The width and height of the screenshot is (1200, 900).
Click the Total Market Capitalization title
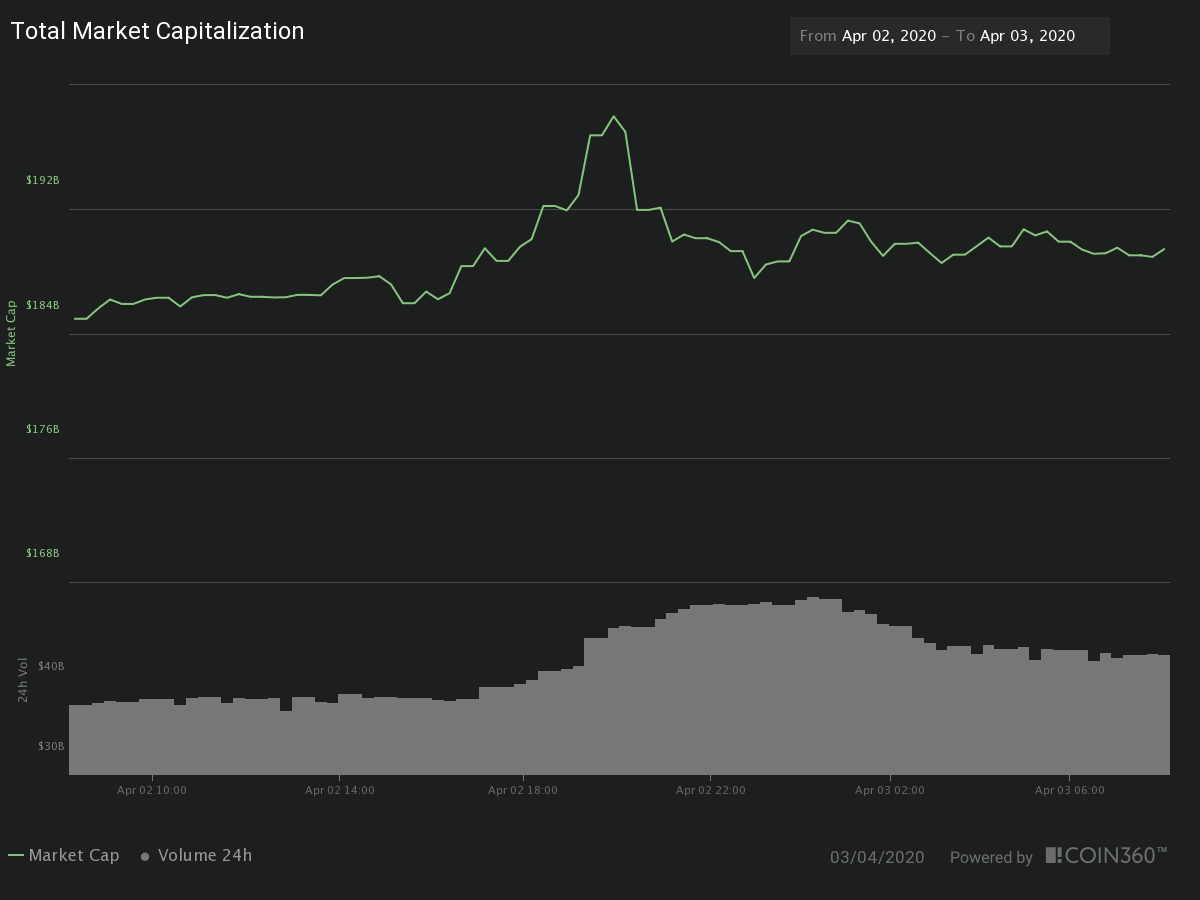pyautogui.click(x=157, y=31)
